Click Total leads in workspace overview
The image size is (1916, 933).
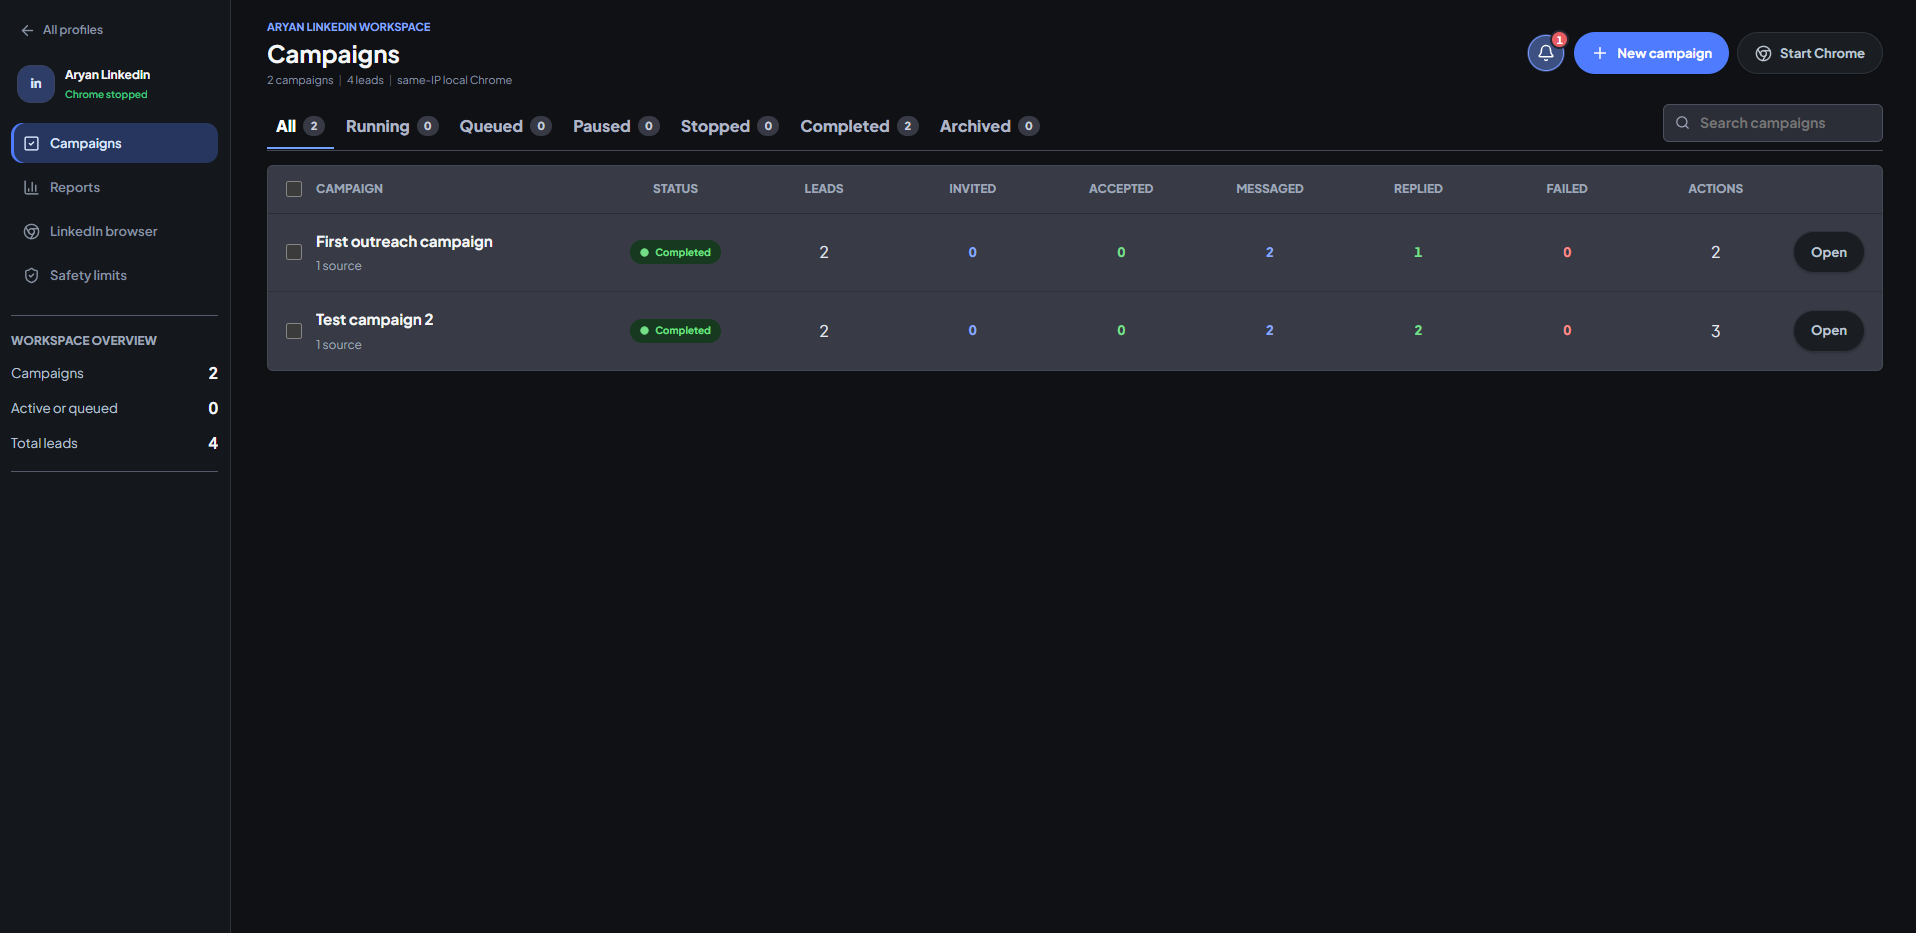tap(114, 443)
